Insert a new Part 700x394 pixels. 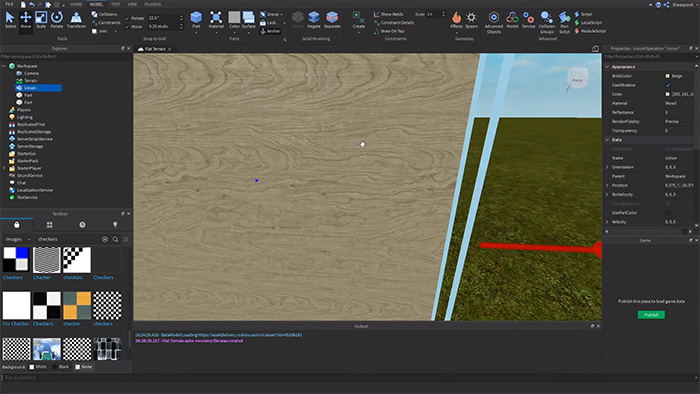click(x=196, y=20)
